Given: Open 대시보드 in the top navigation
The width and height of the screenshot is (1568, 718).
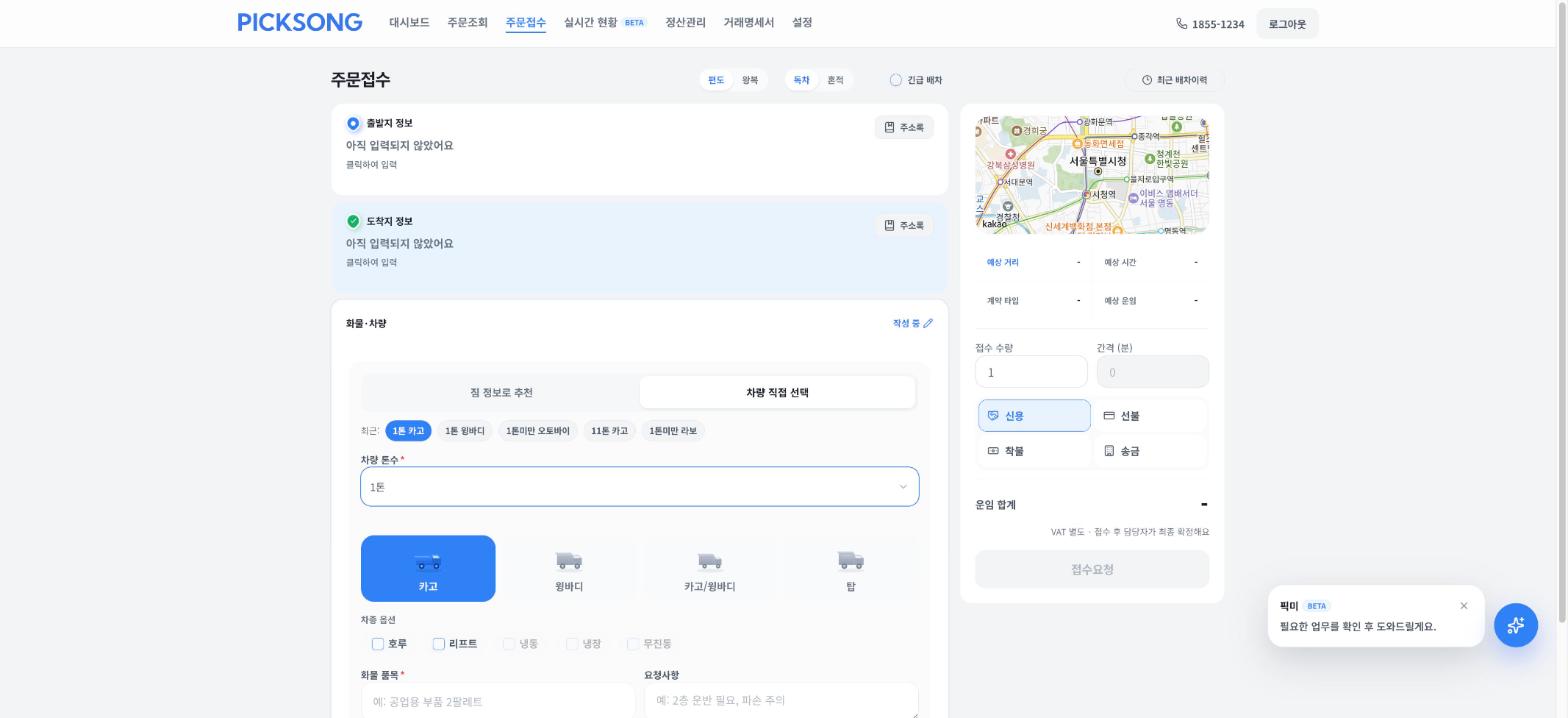Looking at the screenshot, I should tap(409, 22).
